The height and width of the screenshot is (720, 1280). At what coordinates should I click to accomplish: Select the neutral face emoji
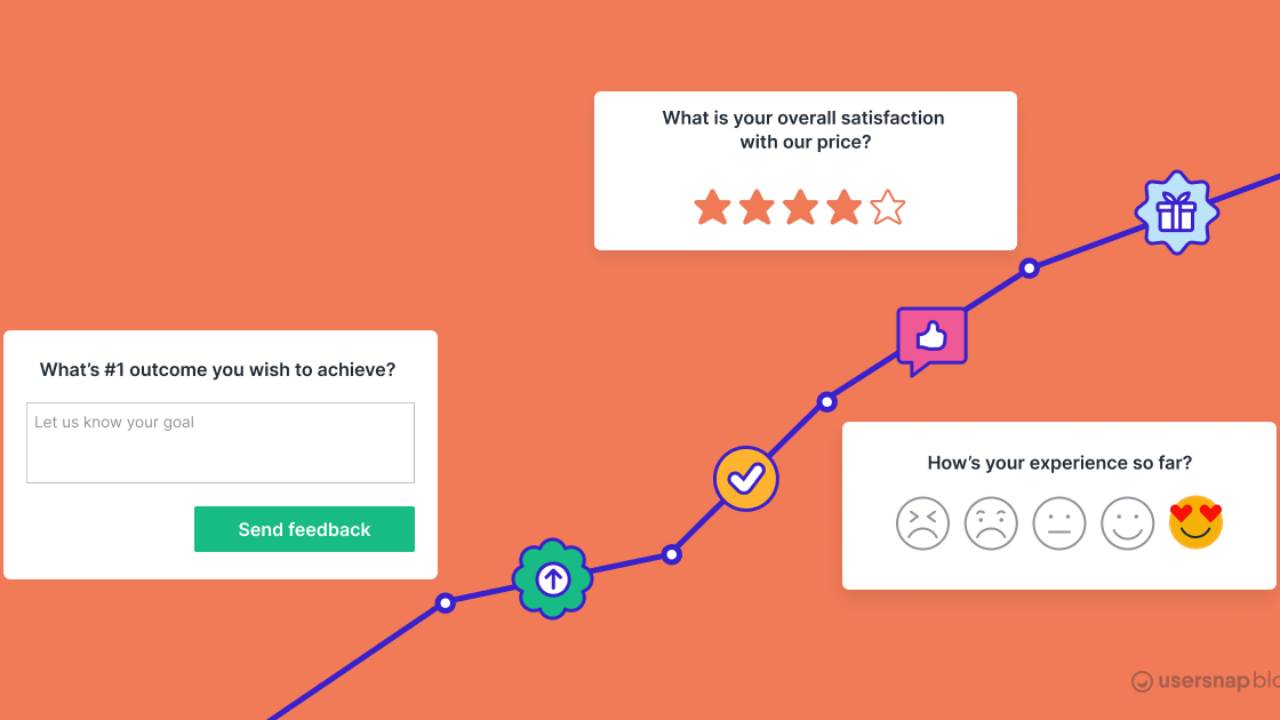click(x=1059, y=523)
